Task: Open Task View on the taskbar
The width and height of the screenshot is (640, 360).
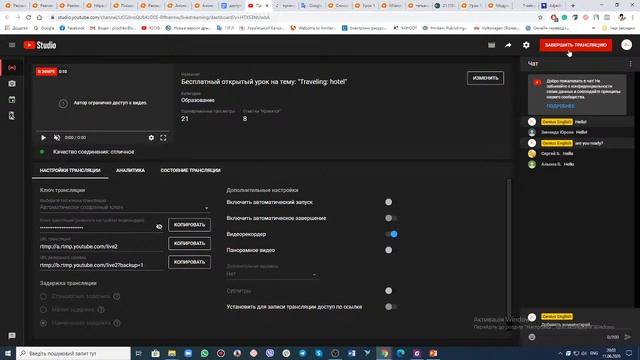Action: (138, 353)
